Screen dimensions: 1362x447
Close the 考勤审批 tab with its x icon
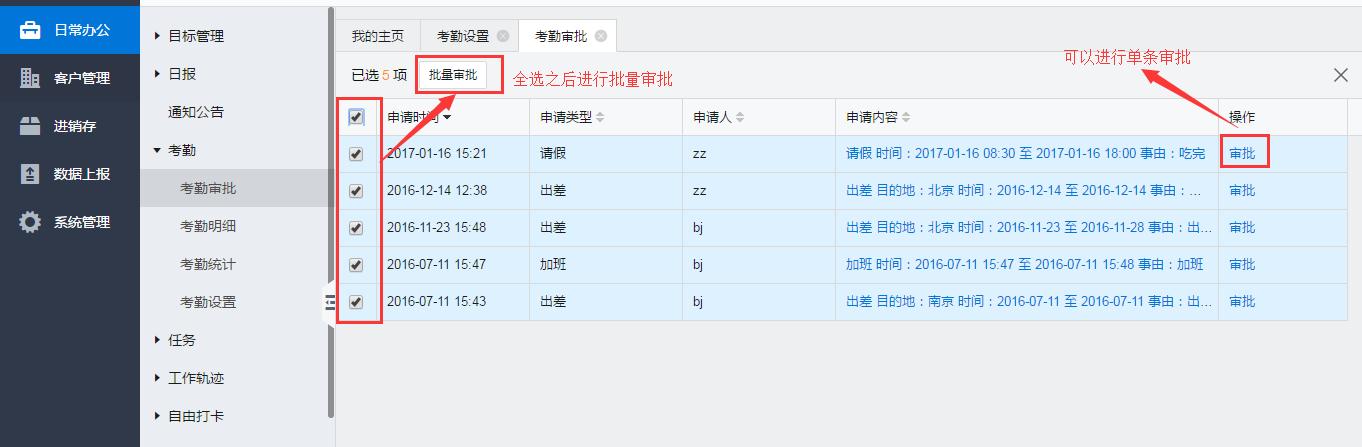click(600, 36)
